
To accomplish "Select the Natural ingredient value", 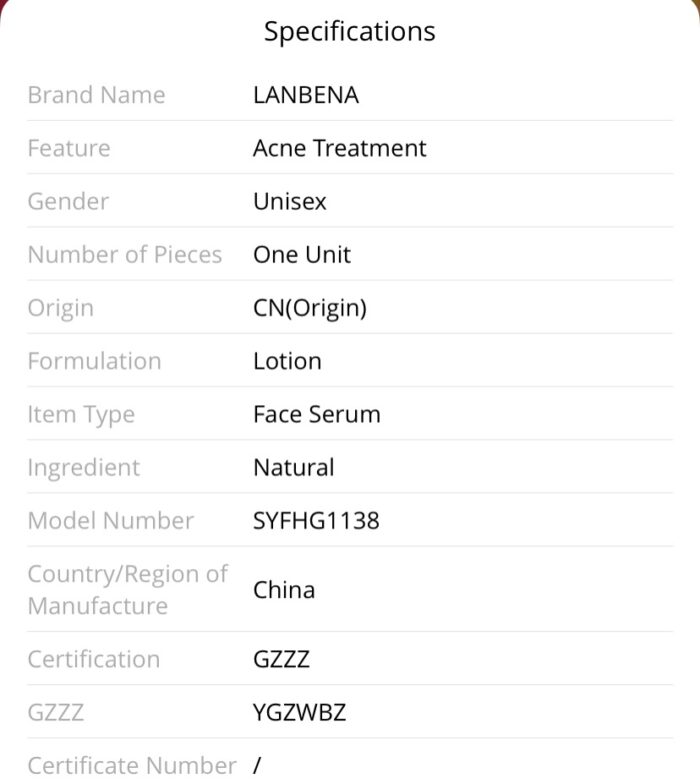I will (x=294, y=468).
